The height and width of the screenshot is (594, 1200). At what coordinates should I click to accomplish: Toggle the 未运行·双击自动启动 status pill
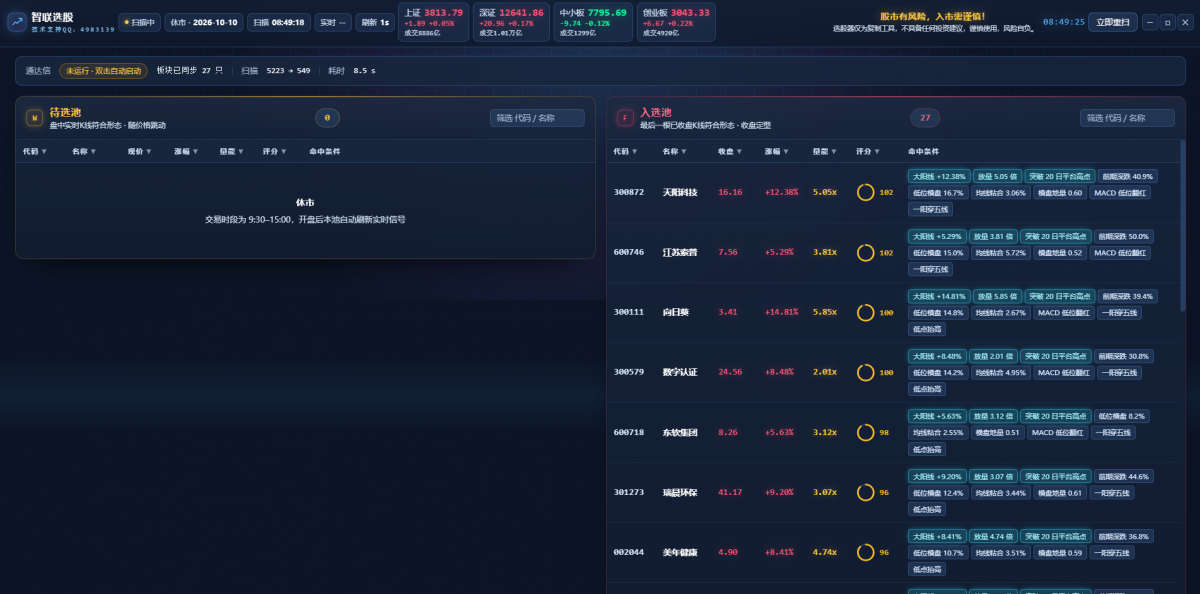pyautogui.click(x=104, y=71)
